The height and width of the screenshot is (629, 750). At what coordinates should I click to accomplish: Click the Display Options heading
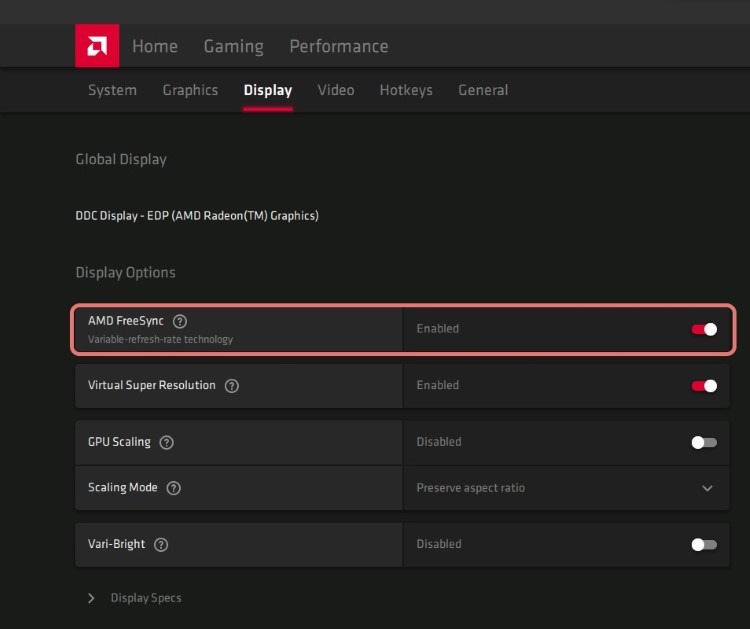[125, 273]
